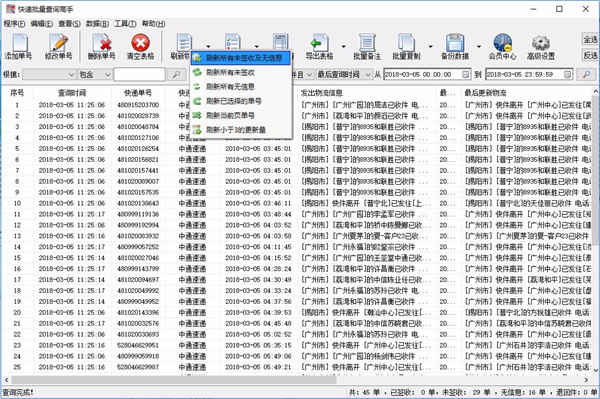The width and height of the screenshot is (600, 399).
Task: Open the 程序 menu in the menu bar
Action: coord(14,24)
